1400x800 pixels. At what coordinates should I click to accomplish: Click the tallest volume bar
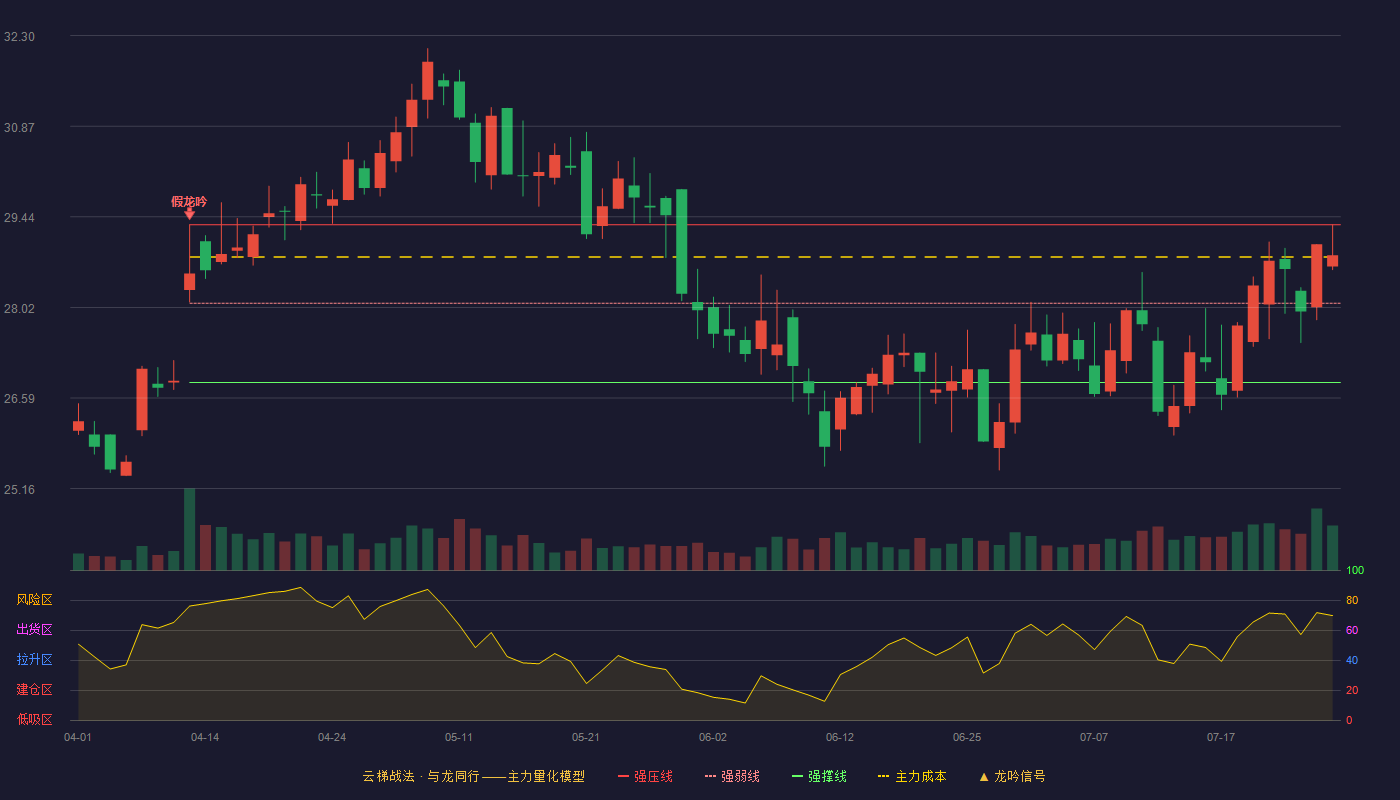pos(190,529)
